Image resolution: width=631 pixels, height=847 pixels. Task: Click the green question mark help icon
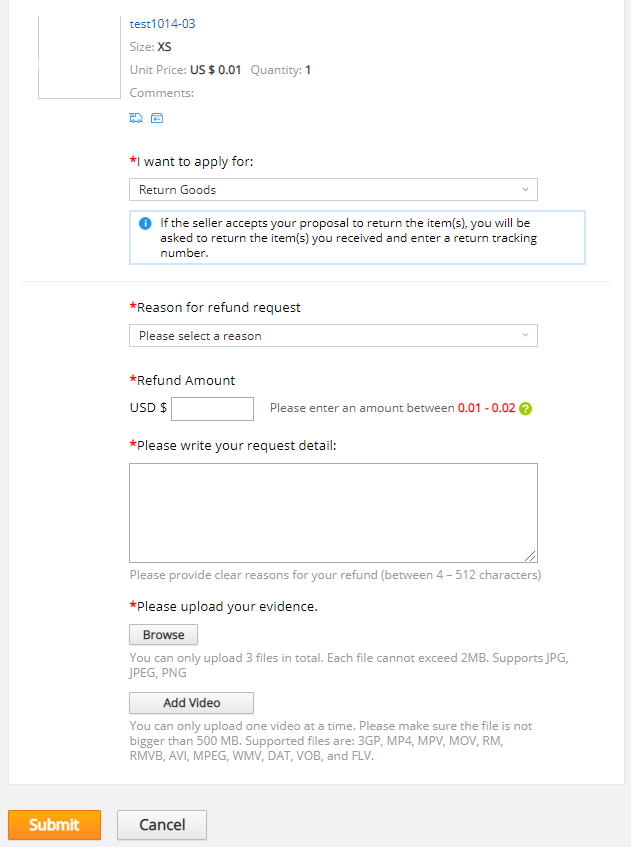(525, 408)
